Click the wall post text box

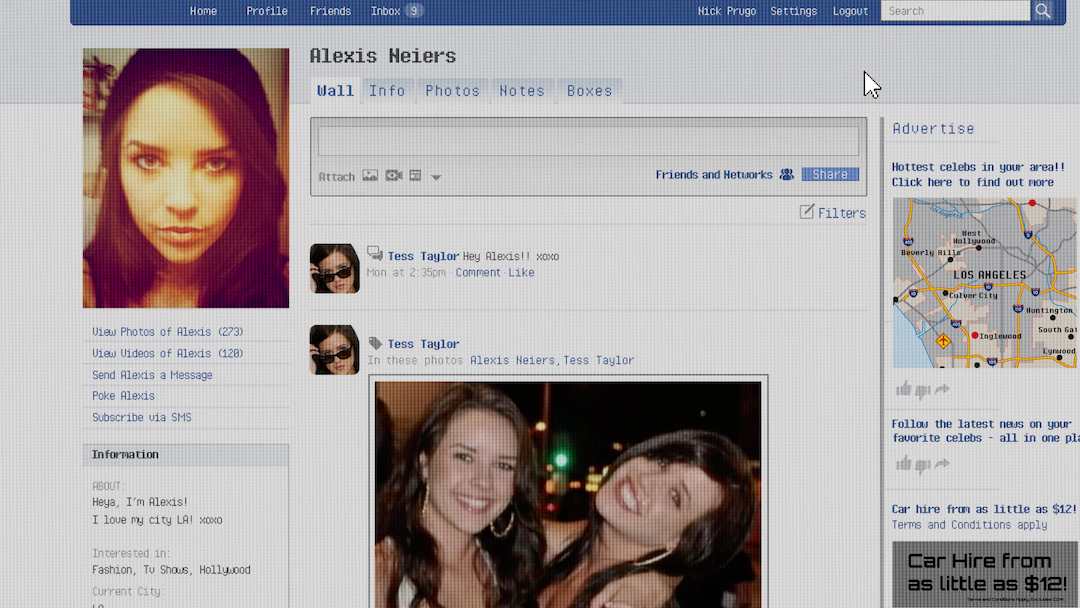[x=588, y=140]
